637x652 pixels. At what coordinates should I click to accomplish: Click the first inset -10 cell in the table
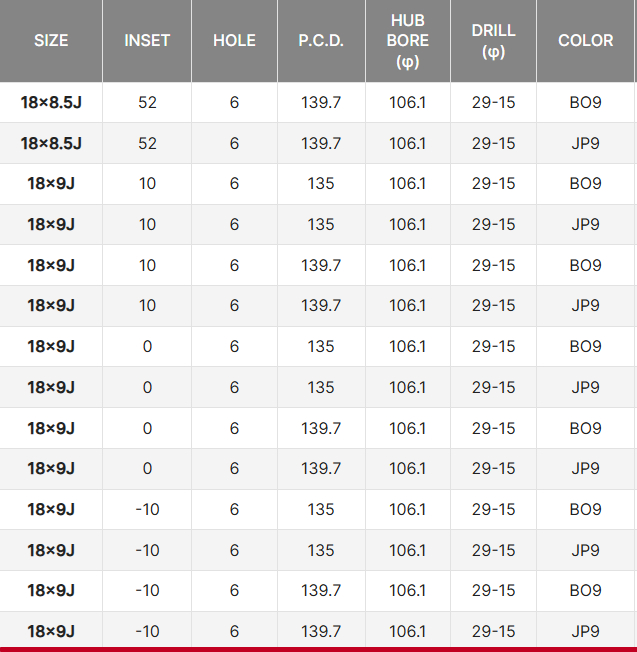click(x=147, y=509)
